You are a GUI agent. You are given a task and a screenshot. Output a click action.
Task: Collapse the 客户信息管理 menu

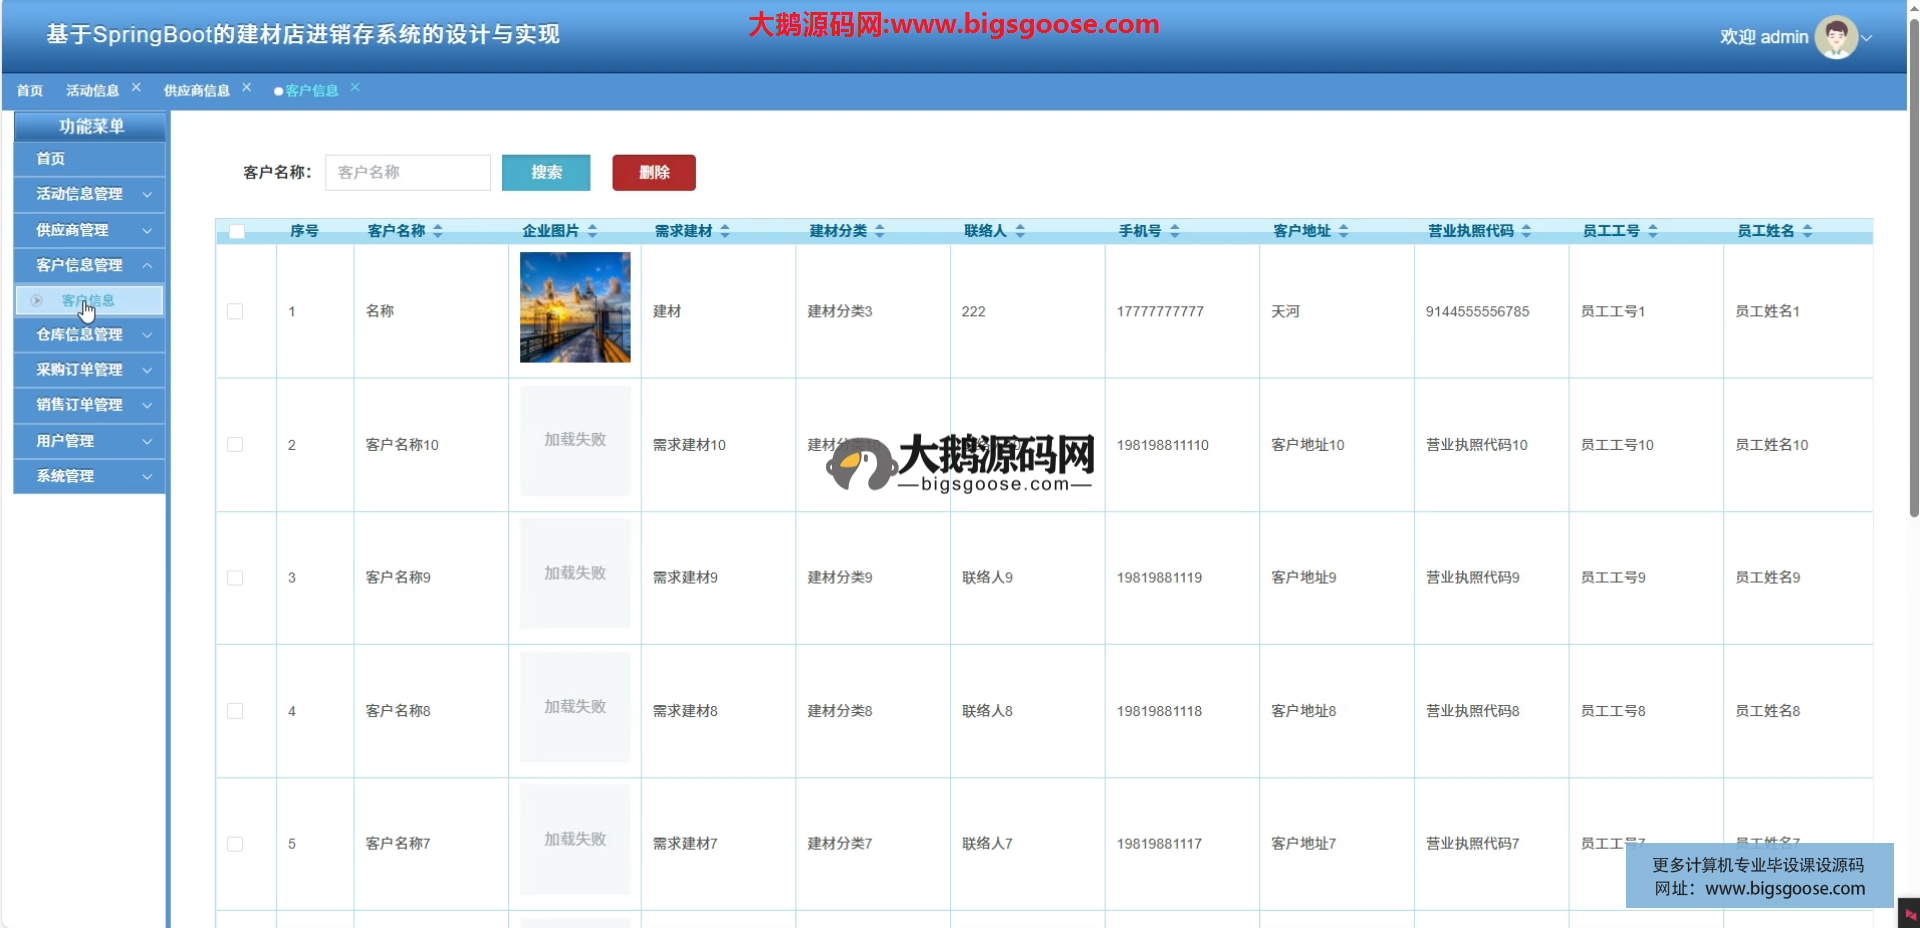click(x=90, y=265)
